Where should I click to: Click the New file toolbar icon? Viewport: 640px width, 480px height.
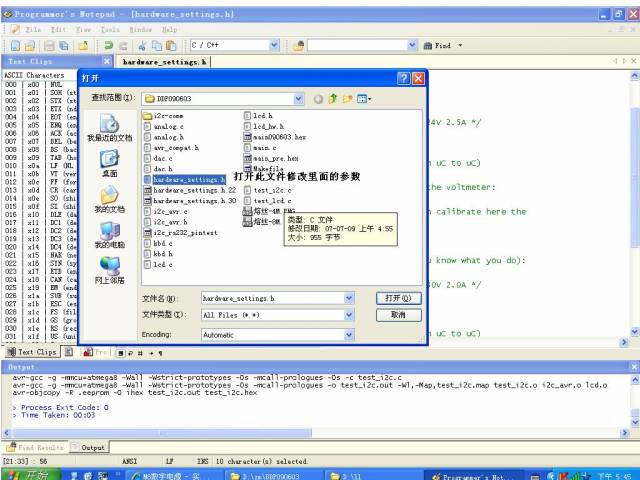(x=14, y=45)
